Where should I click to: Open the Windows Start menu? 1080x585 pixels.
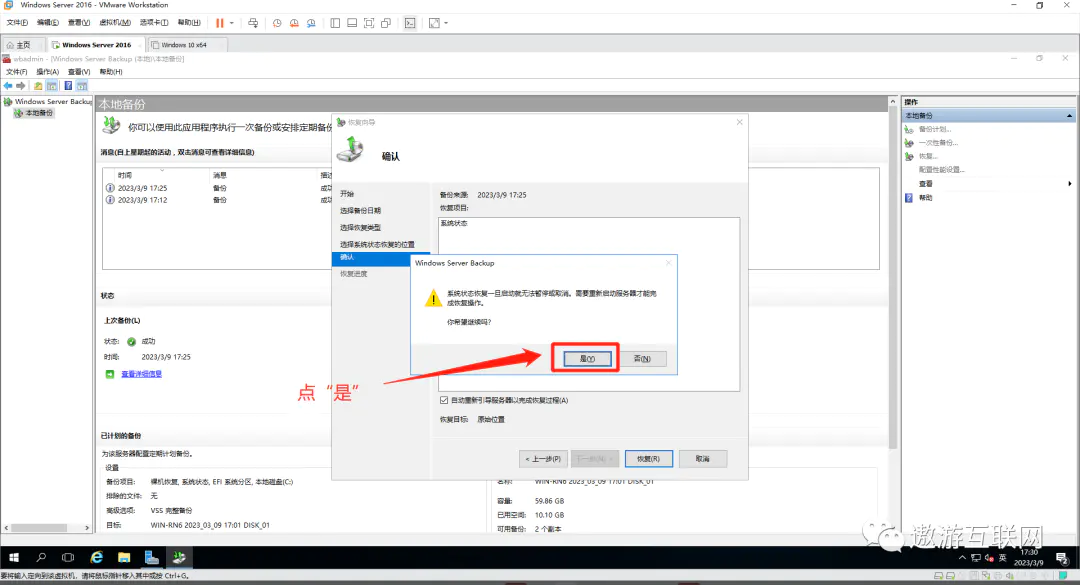14,557
